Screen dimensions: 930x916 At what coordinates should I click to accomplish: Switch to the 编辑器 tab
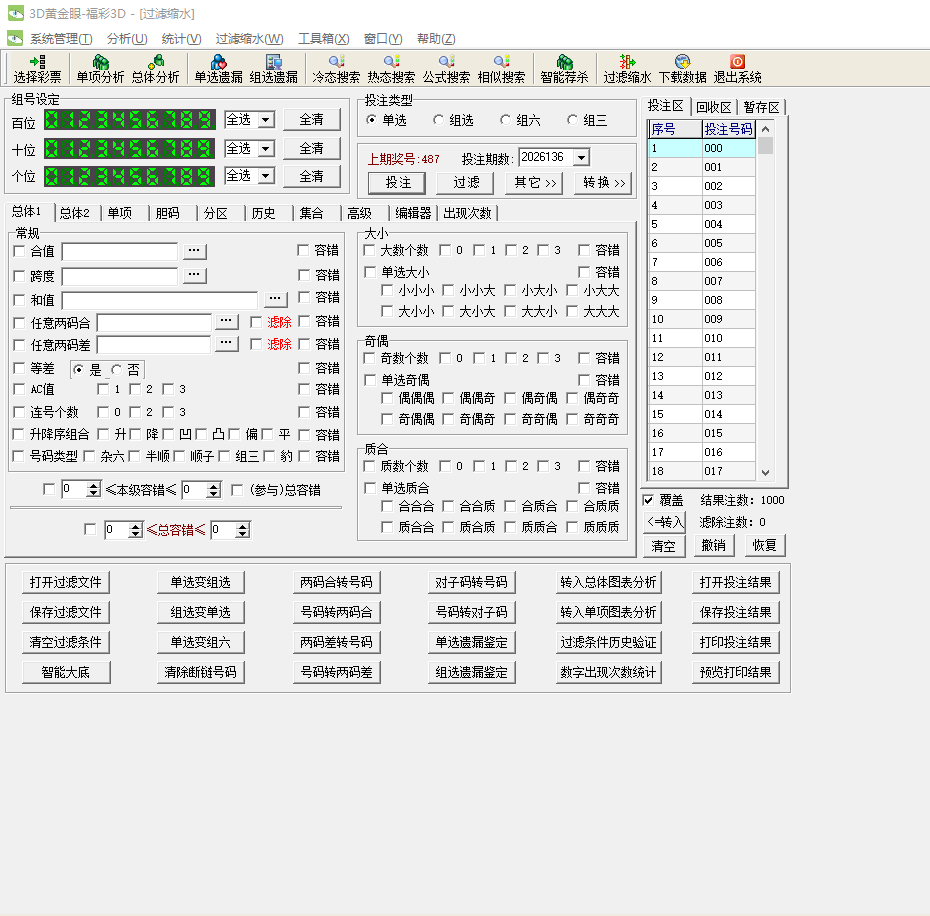pyautogui.click(x=413, y=213)
